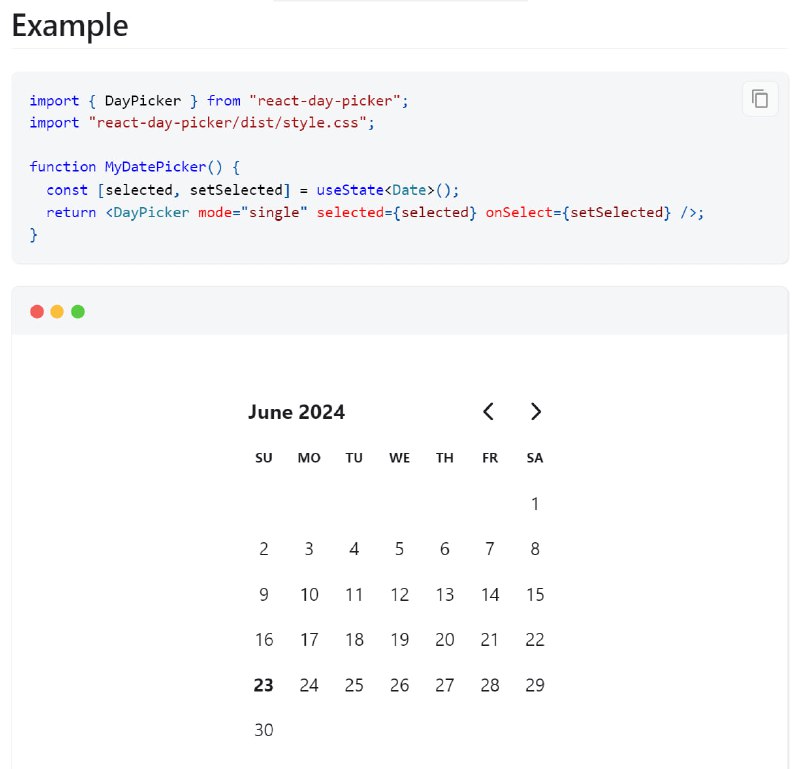This screenshot has height=769, width=800.
Task: Select June 4 on the calendar
Action: (354, 549)
